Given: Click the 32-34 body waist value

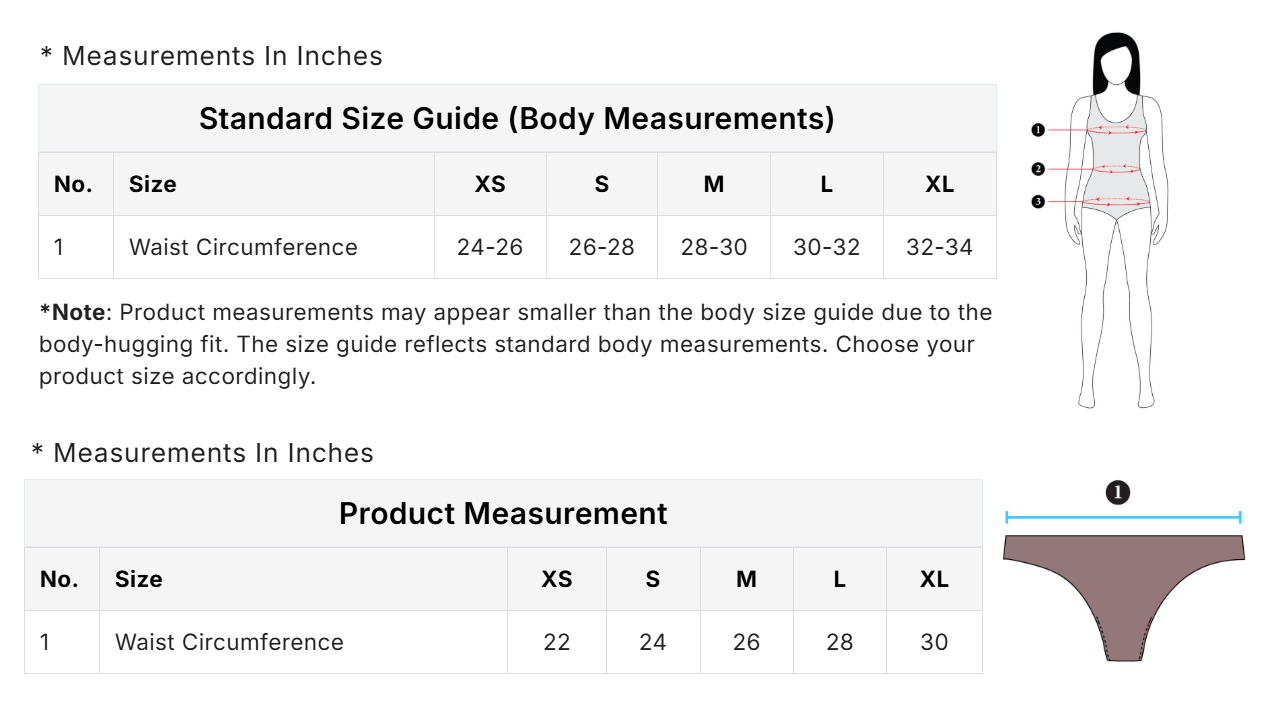Looking at the screenshot, I should pyautogui.click(x=939, y=247).
